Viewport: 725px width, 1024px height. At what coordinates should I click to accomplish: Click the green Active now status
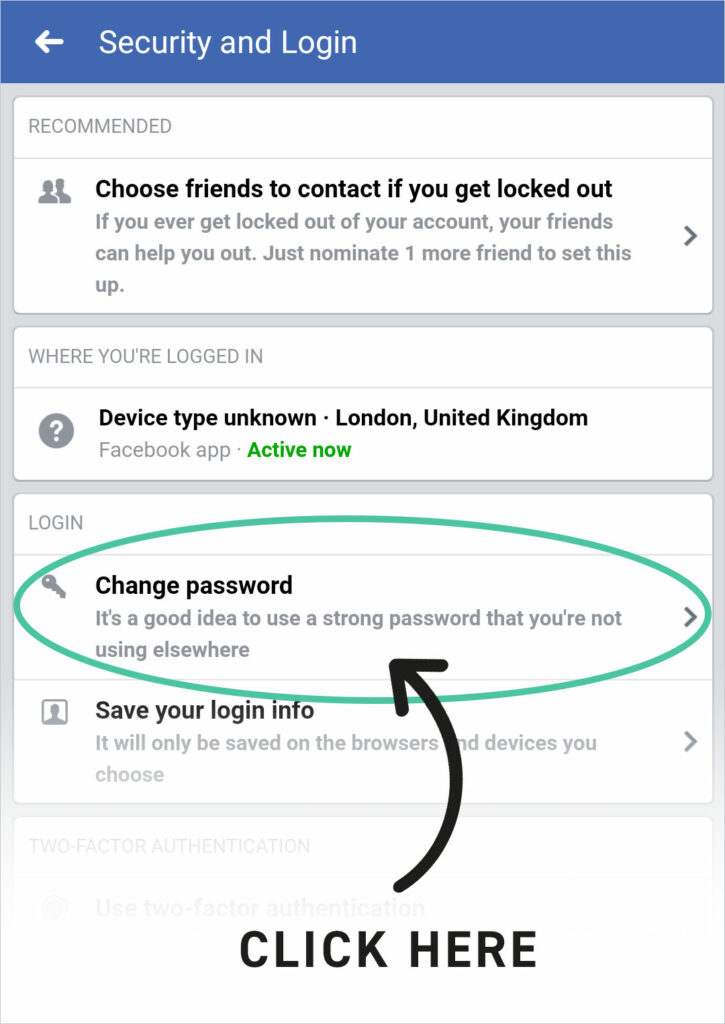[299, 450]
